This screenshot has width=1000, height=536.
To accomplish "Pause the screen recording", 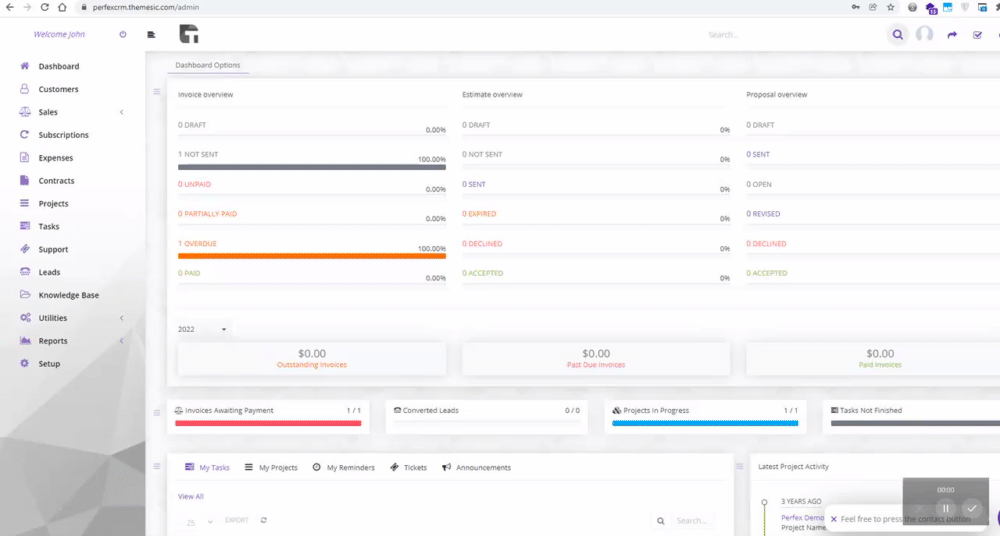I will [946, 509].
